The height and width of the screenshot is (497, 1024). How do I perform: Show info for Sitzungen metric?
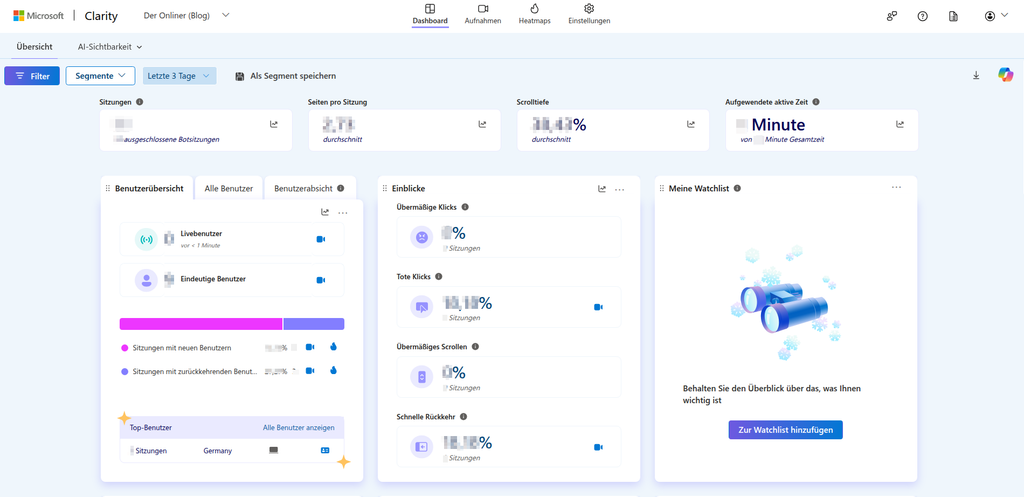[140, 102]
